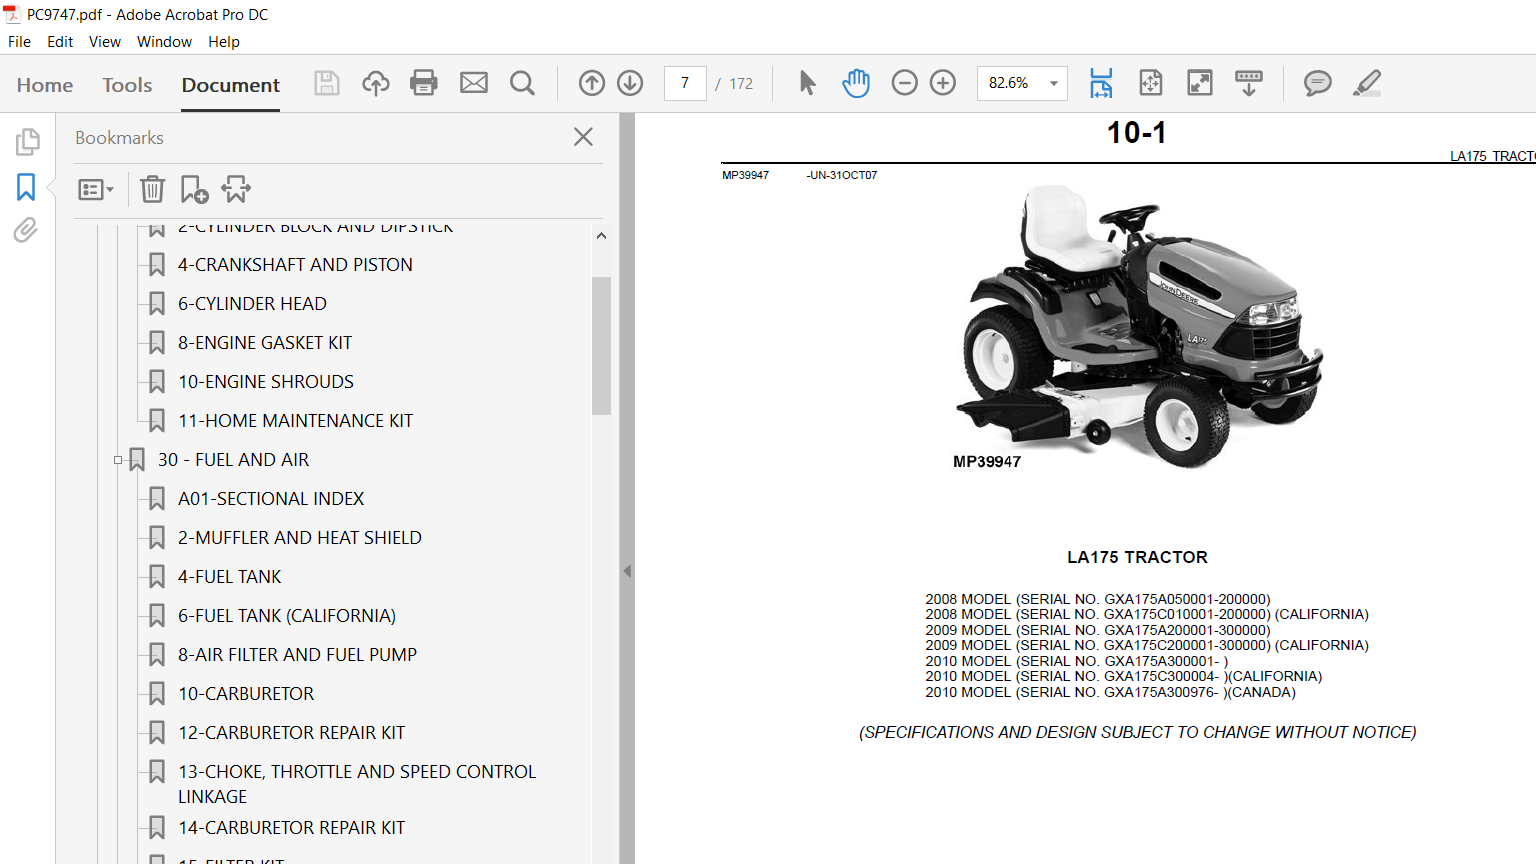Image resolution: width=1536 pixels, height=864 pixels.
Task: Print the document using printer icon
Action: [424, 83]
